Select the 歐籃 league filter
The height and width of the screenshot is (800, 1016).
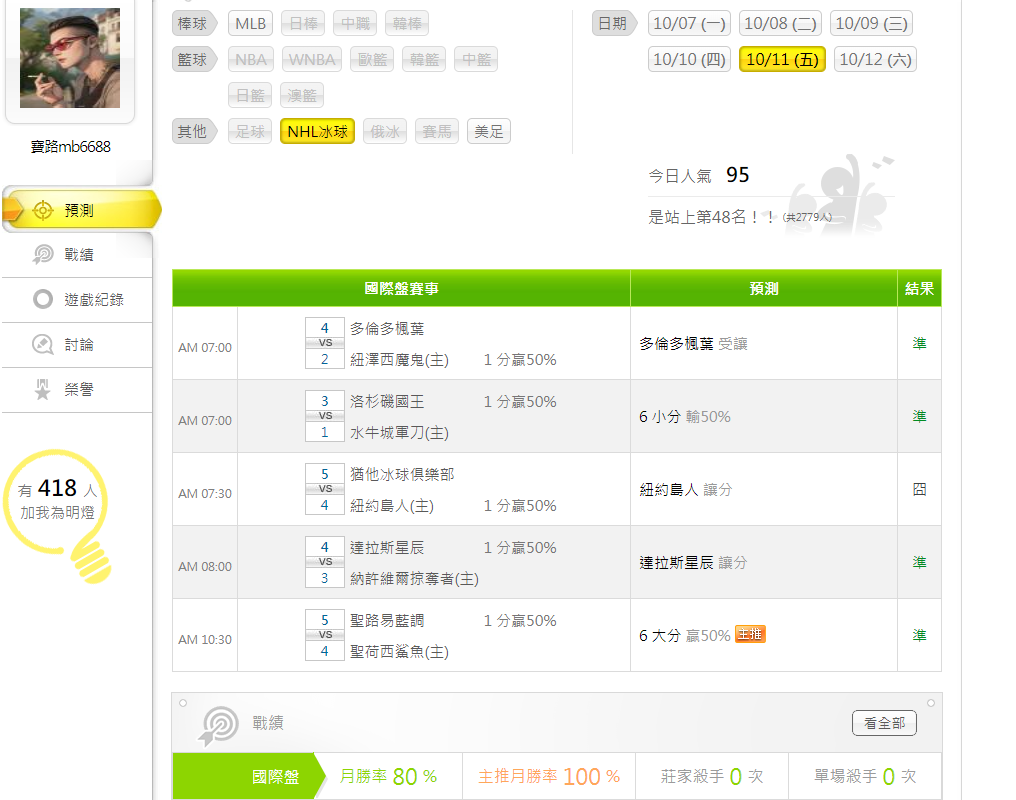[x=372, y=60]
